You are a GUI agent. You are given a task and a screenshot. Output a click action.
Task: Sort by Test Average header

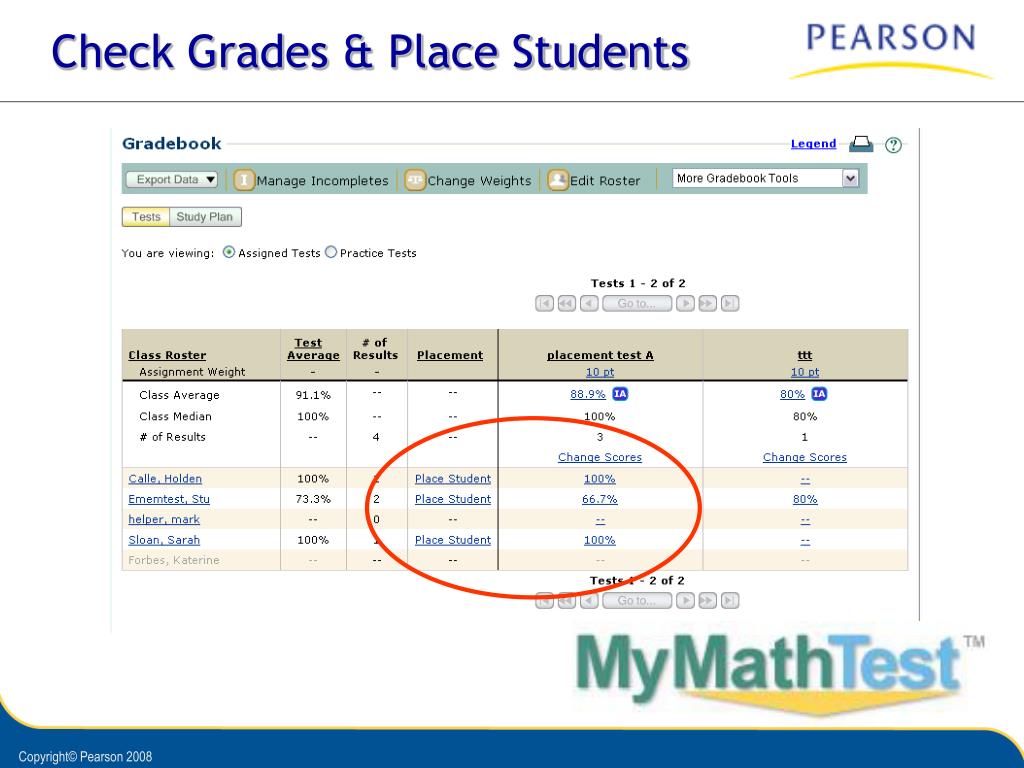313,349
